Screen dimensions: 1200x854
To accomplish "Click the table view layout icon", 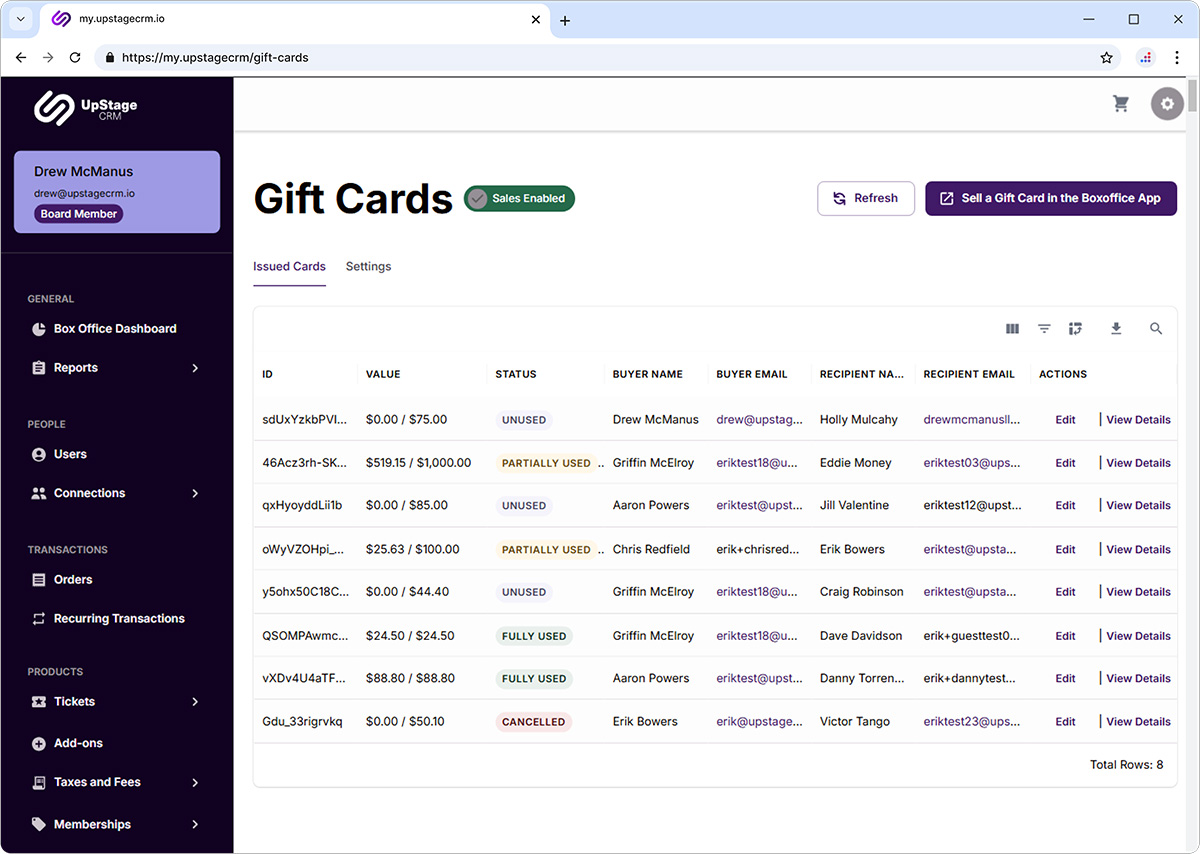I will pos(1075,329).
